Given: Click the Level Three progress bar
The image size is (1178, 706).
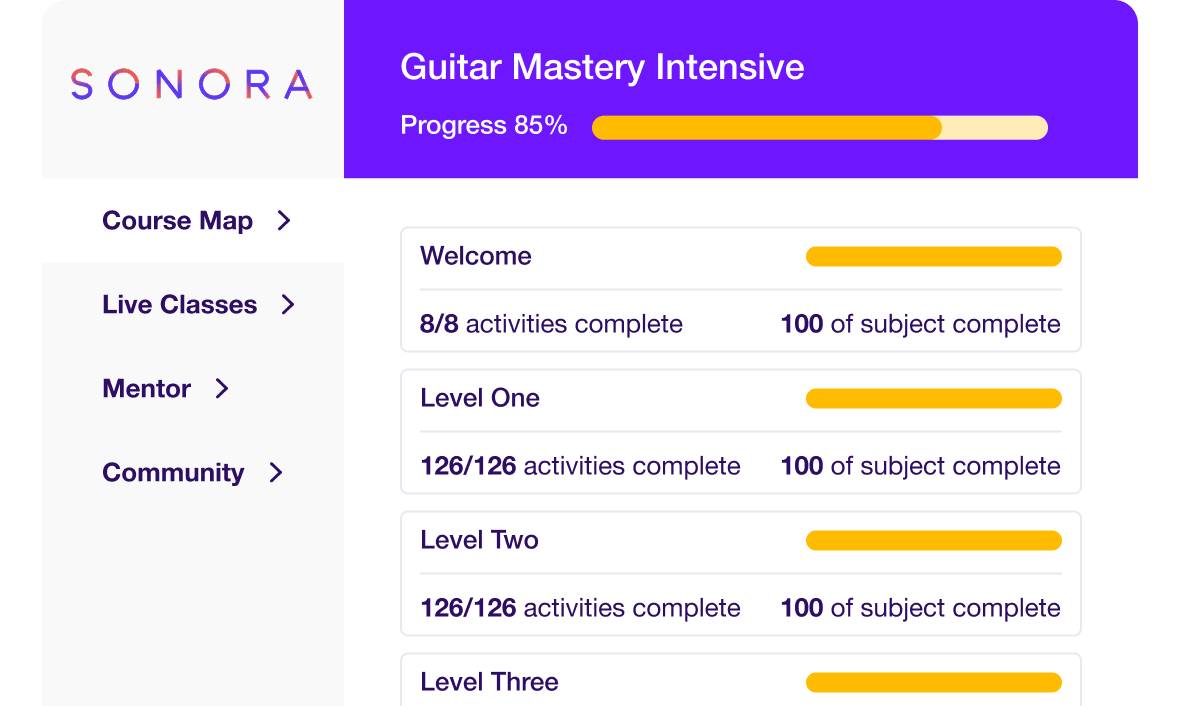Looking at the screenshot, I should click(933, 683).
